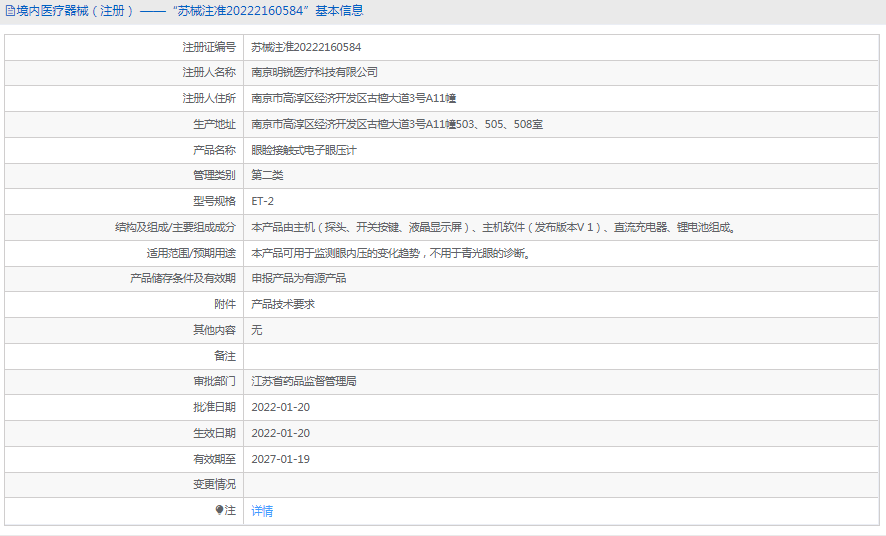Select other content value 无
Viewport: 886px width, 536px height.
257,330
